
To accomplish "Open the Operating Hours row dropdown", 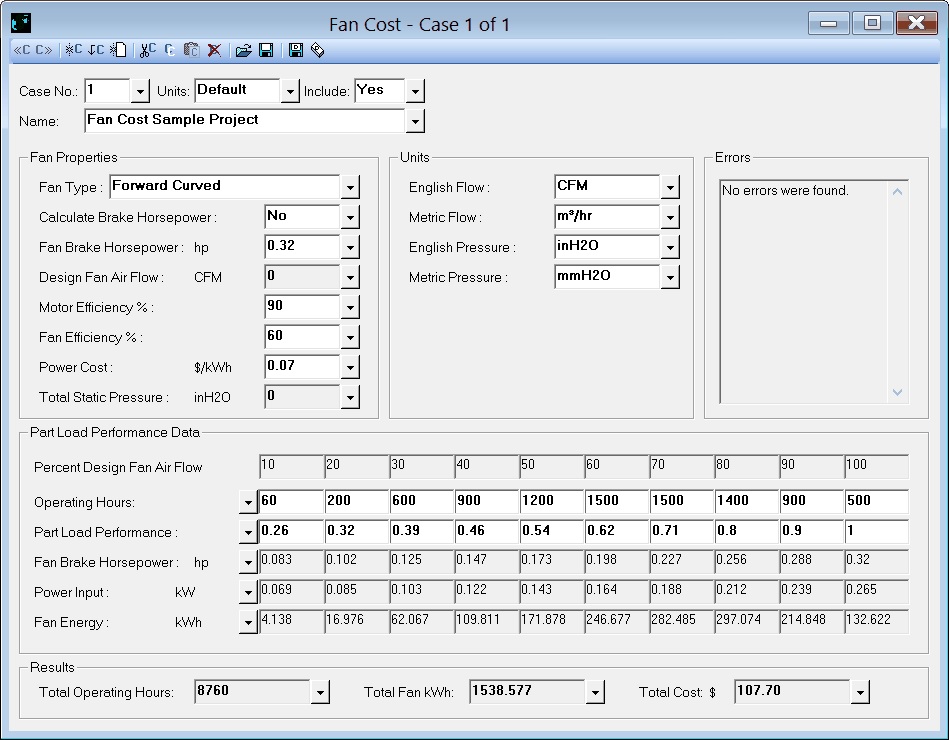I will coord(248,502).
